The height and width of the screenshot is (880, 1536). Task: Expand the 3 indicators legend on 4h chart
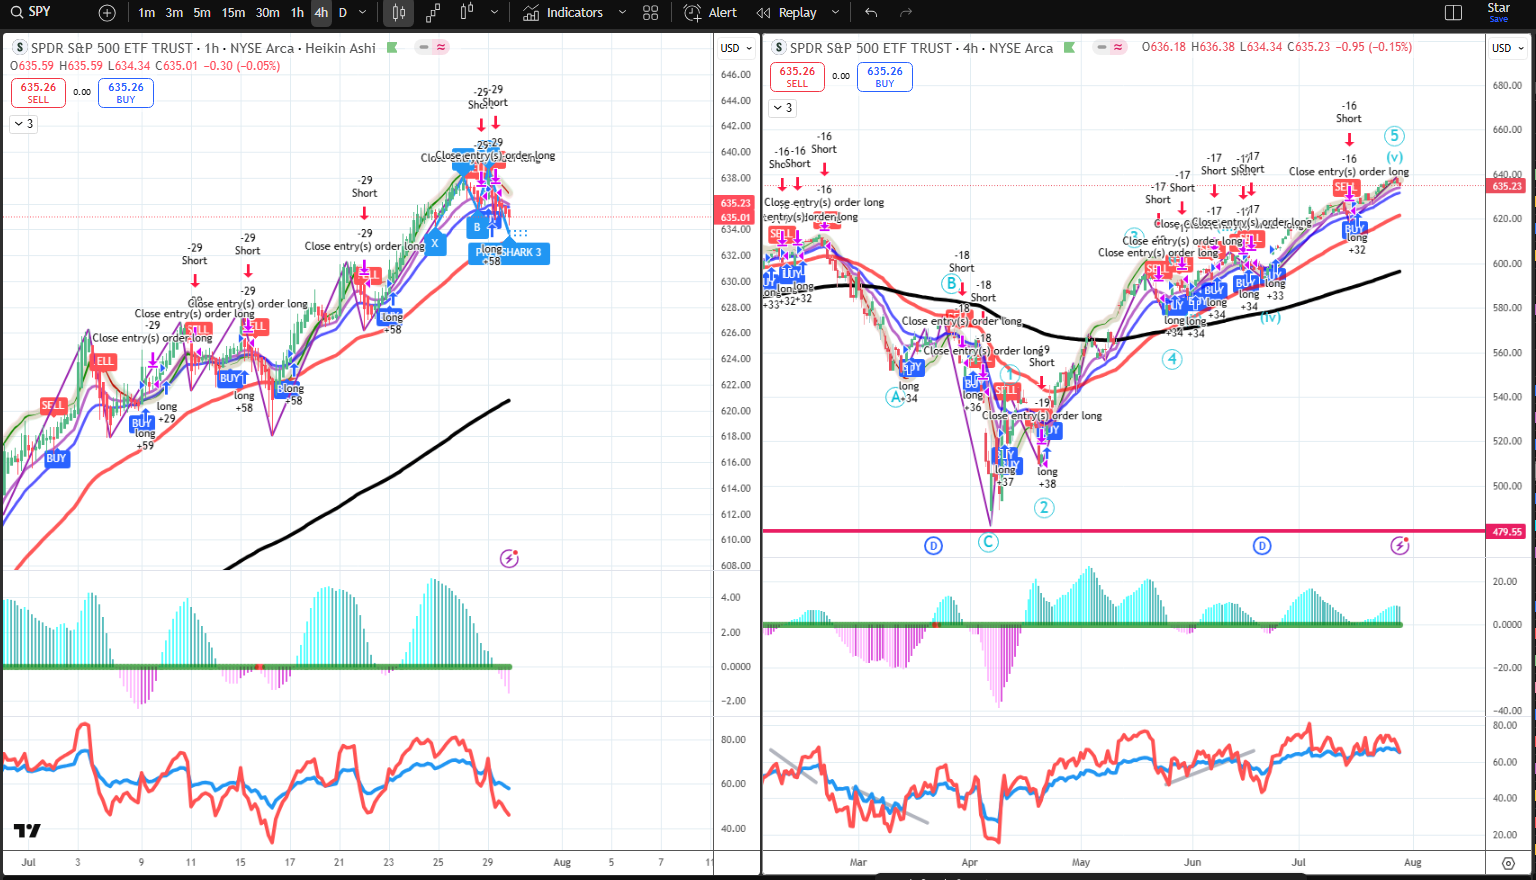[x=783, y=108]
